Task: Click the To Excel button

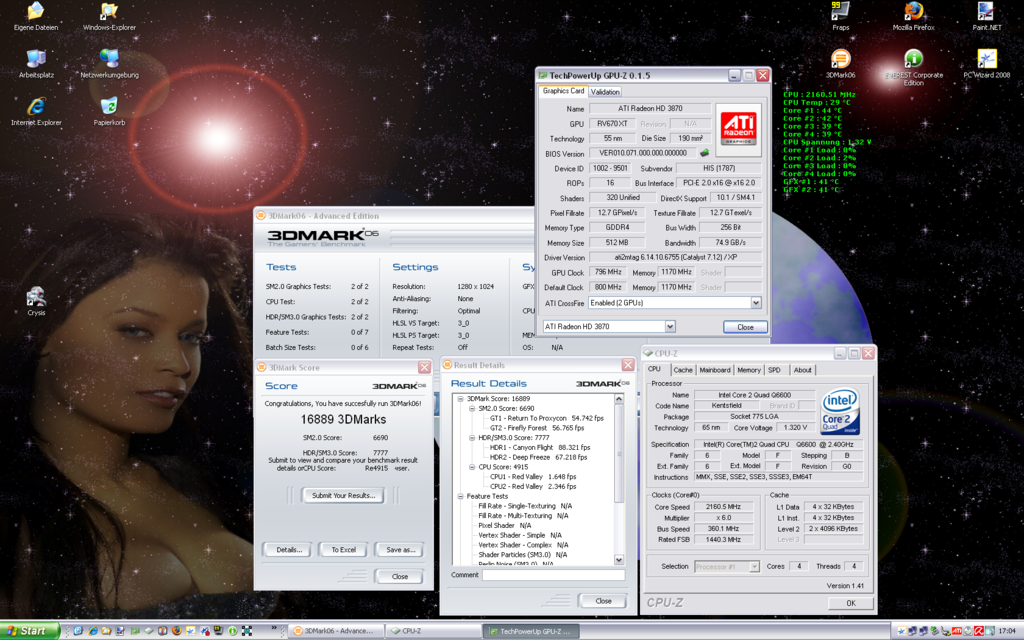Action: coord(344,550)
